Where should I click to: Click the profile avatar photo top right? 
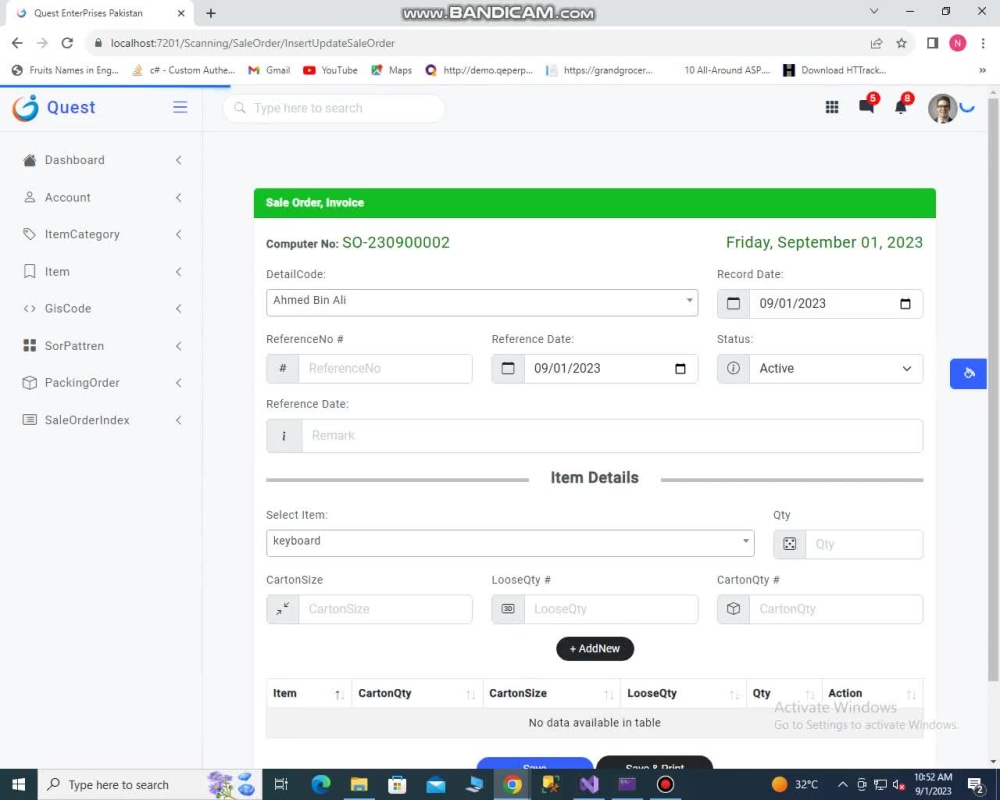(941, 108)
